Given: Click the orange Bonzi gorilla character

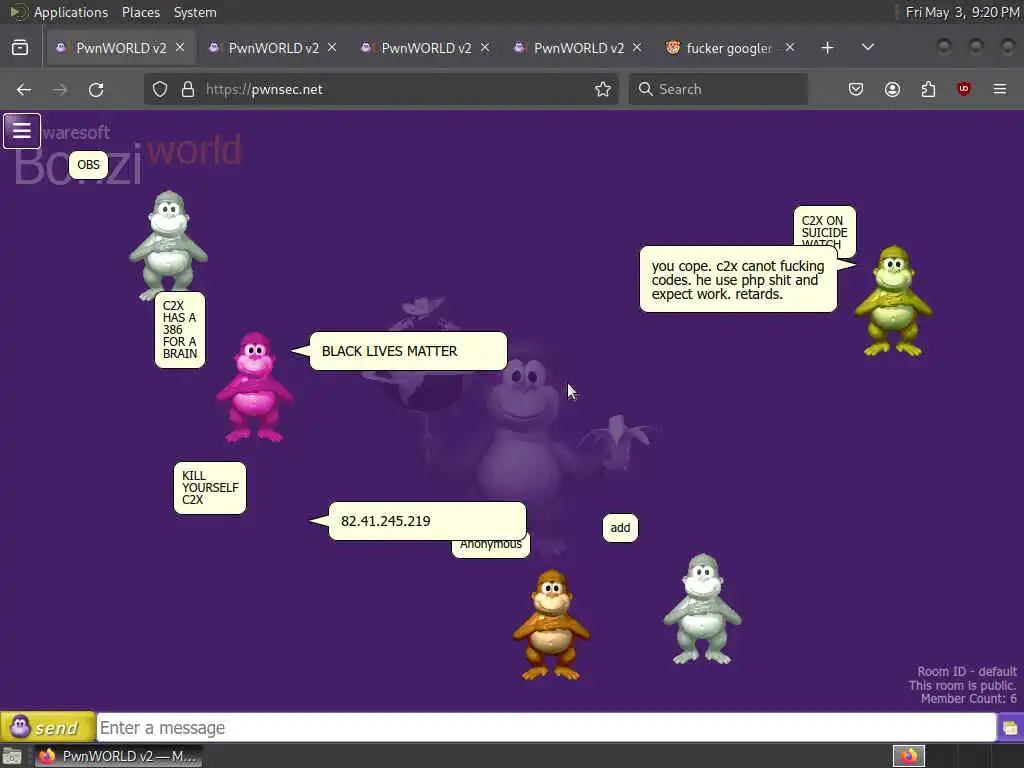Looking at the screenshot, I should tap(551, 625).
